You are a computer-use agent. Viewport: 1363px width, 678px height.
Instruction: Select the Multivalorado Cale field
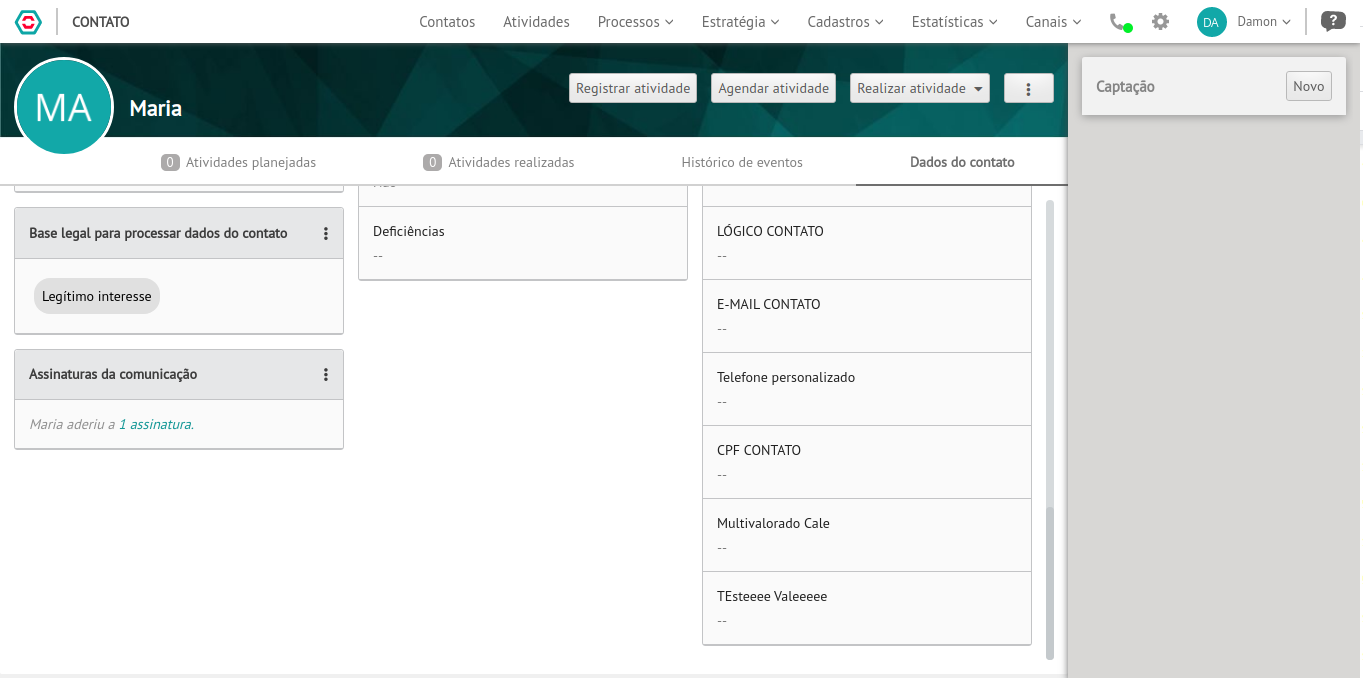pos(867,535)
